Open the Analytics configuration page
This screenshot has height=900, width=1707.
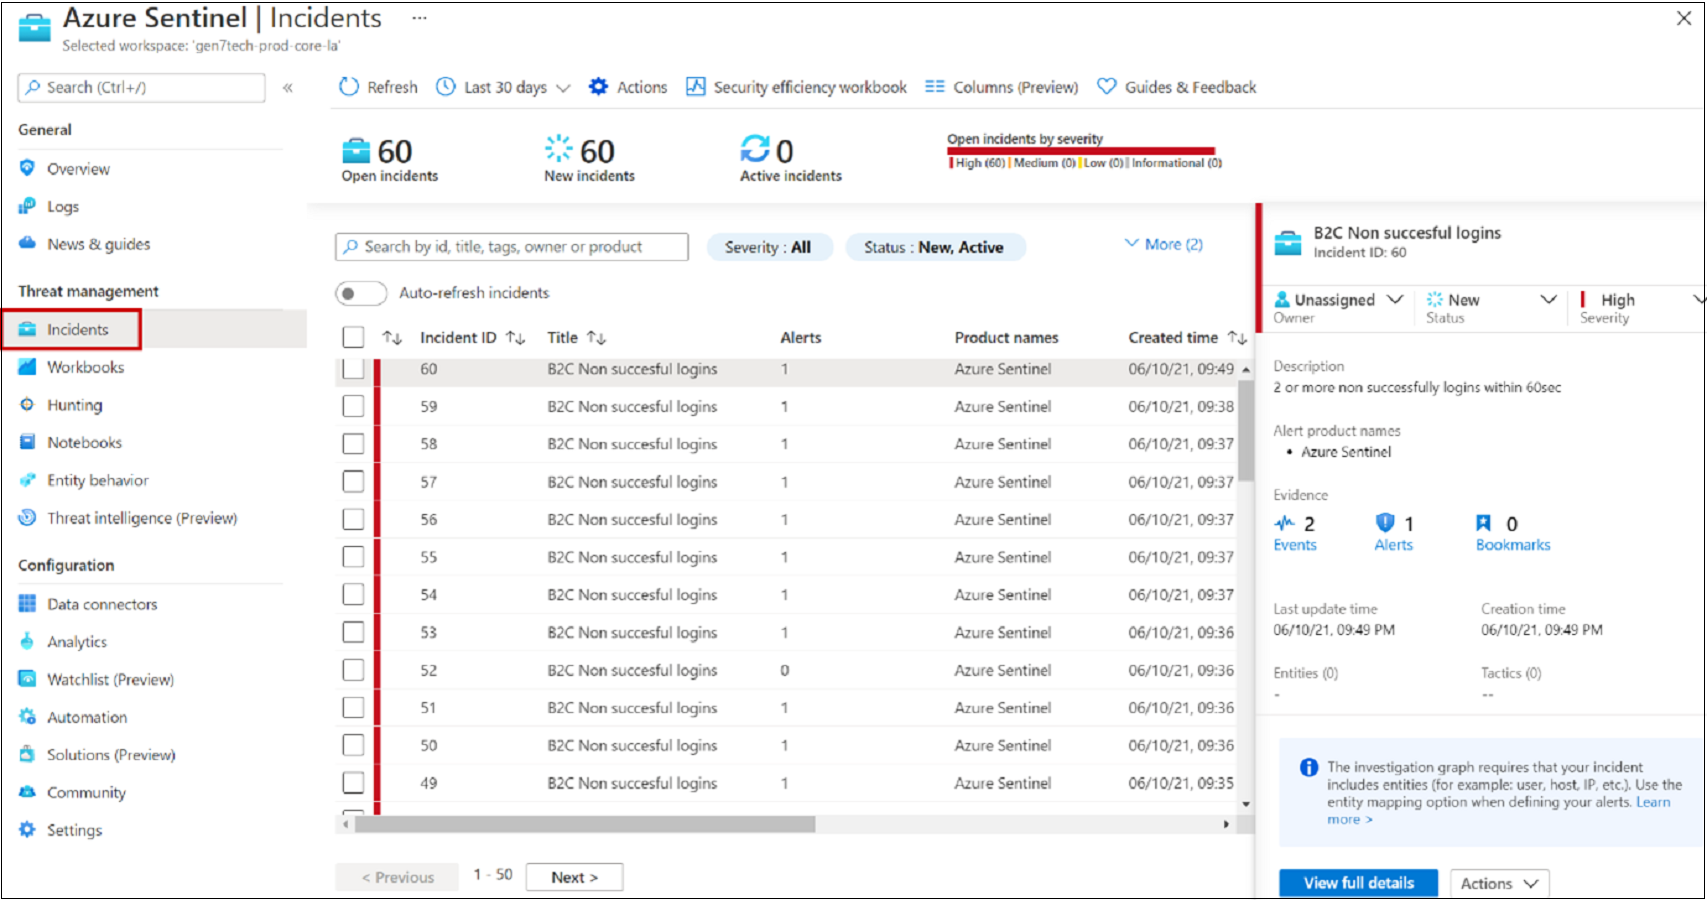(76, 641)
